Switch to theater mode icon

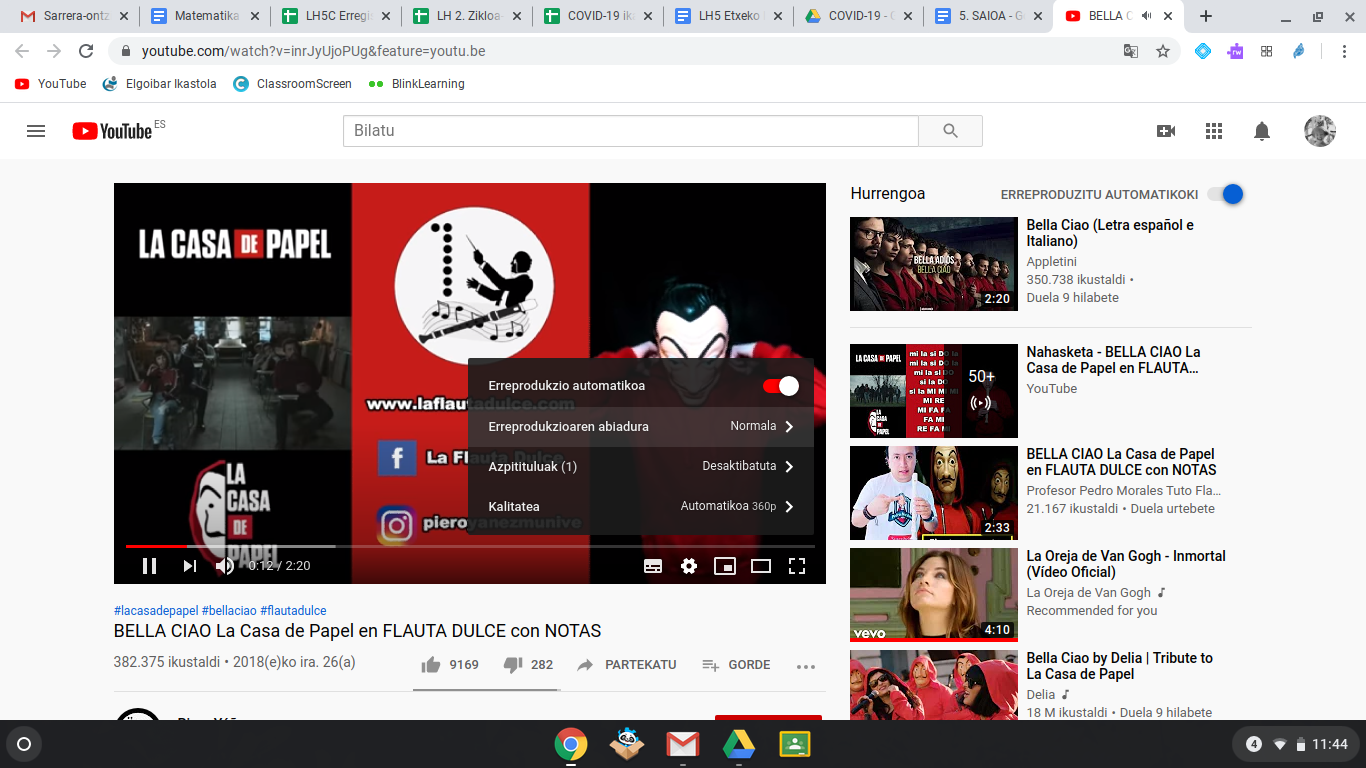(761, 566)
